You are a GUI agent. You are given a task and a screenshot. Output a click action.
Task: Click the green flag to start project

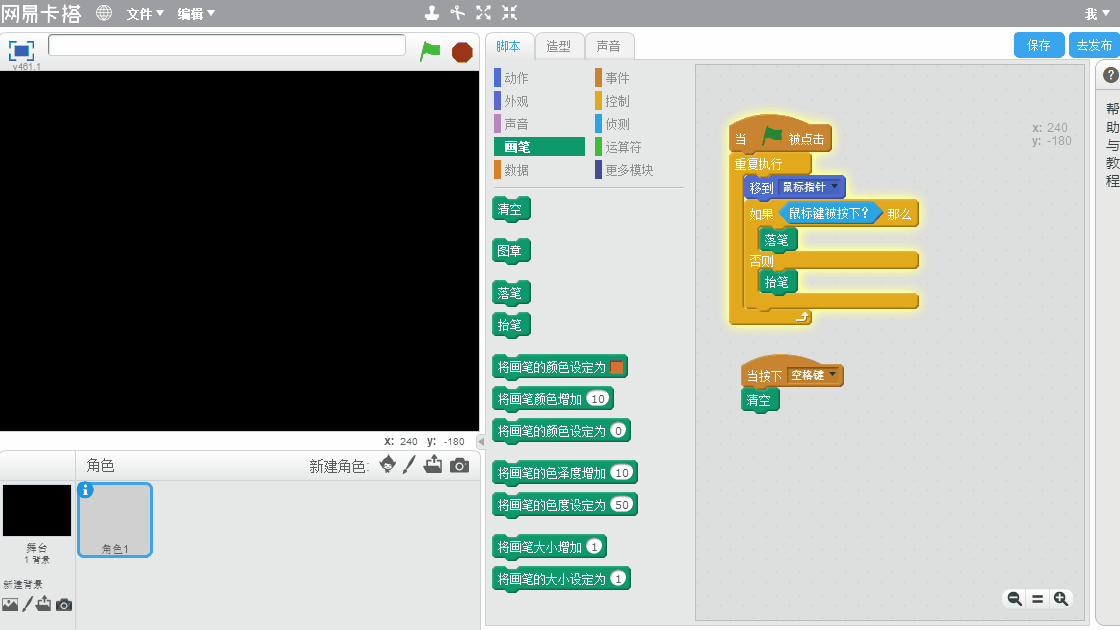point(430,51)
